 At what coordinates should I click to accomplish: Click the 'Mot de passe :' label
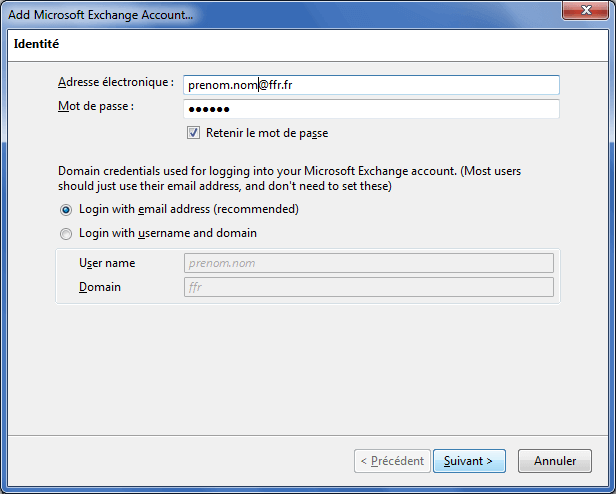click(x=96, y=107)
